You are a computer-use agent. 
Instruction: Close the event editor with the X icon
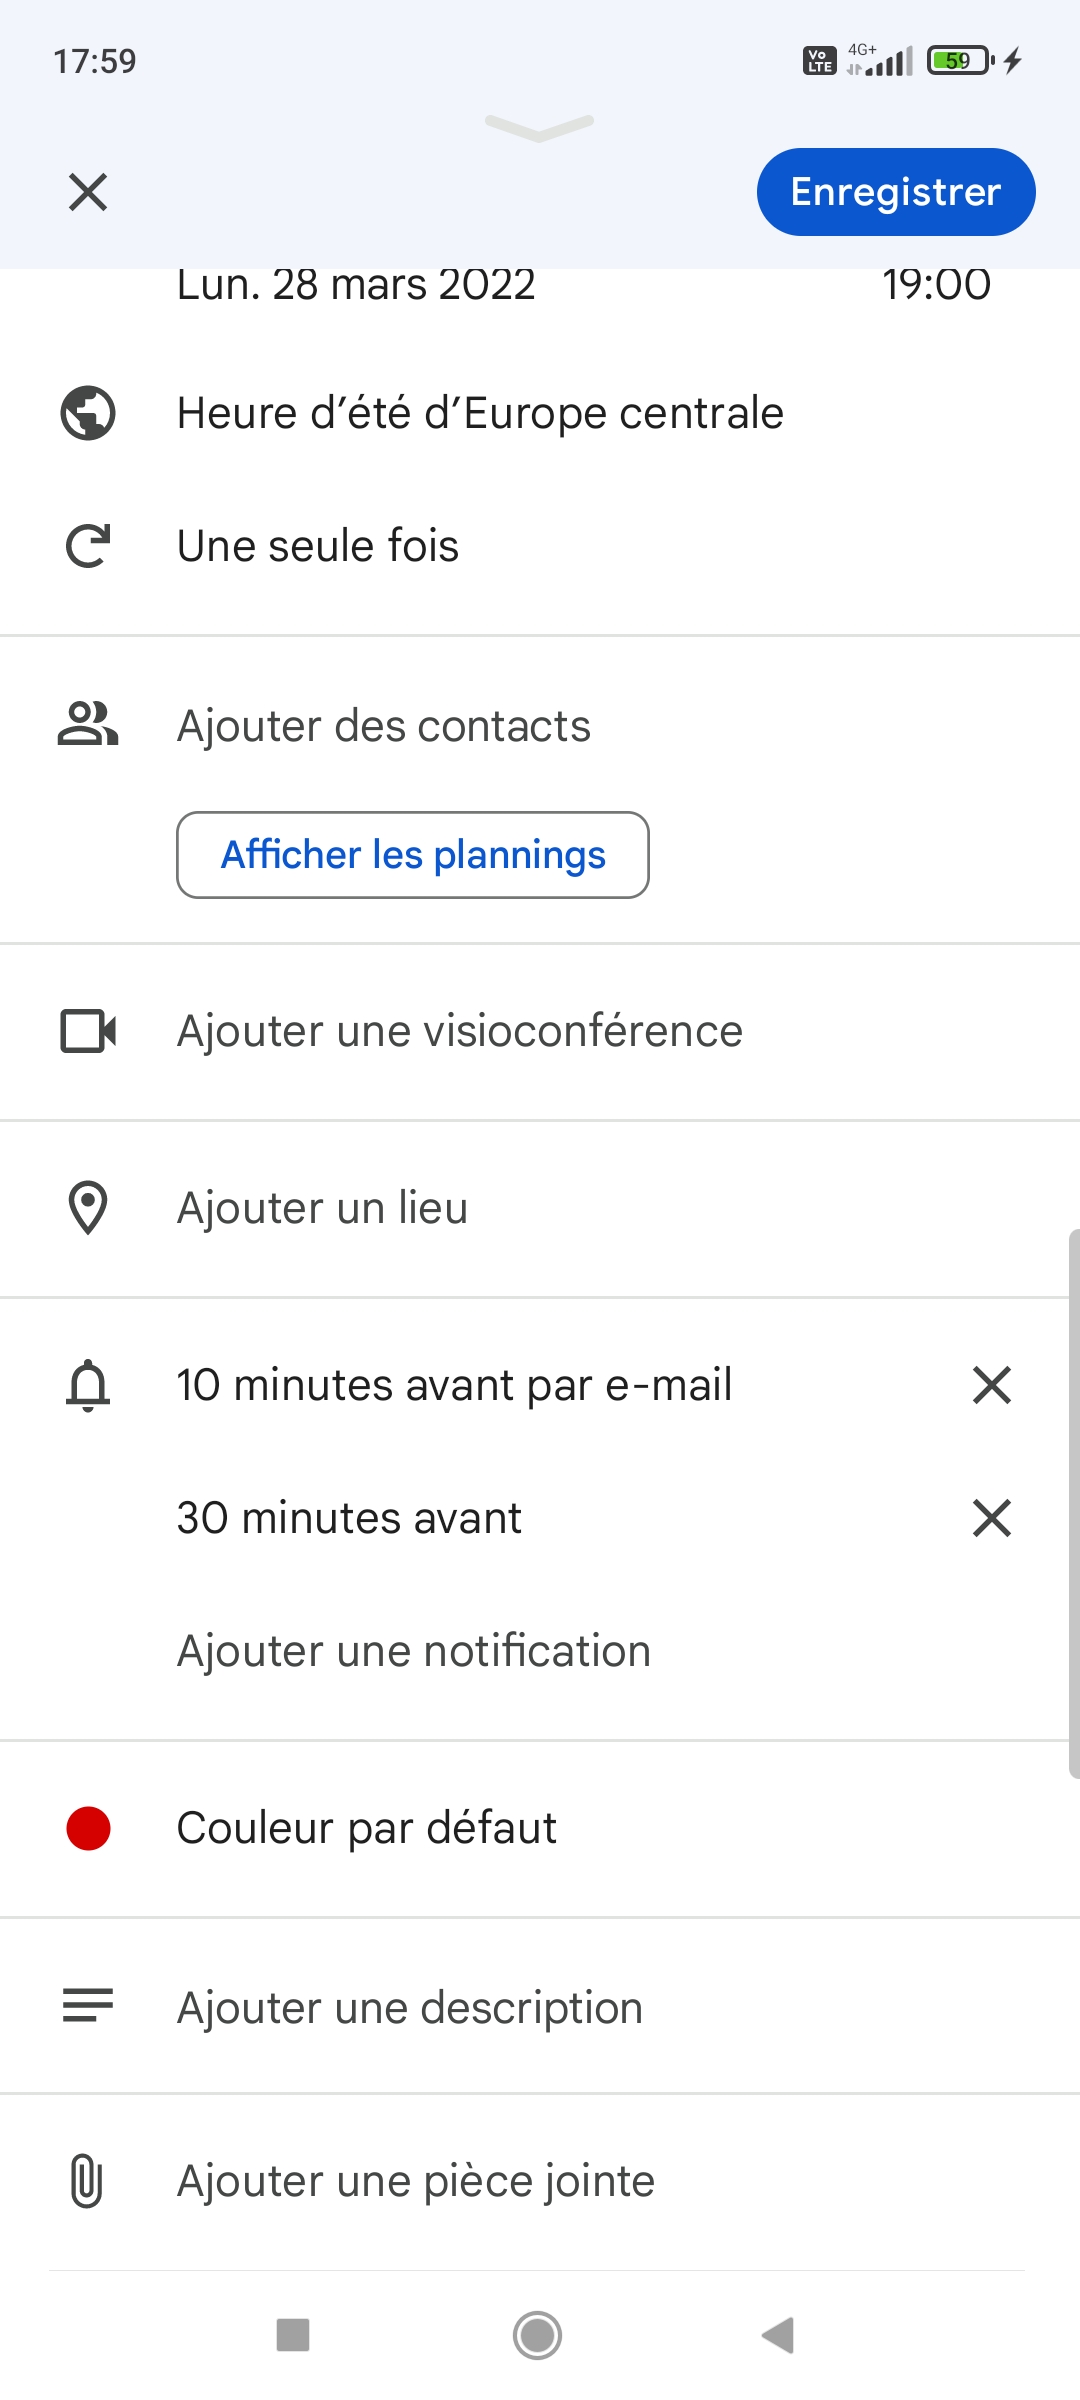pyautogui.click(x=88, y=192)
